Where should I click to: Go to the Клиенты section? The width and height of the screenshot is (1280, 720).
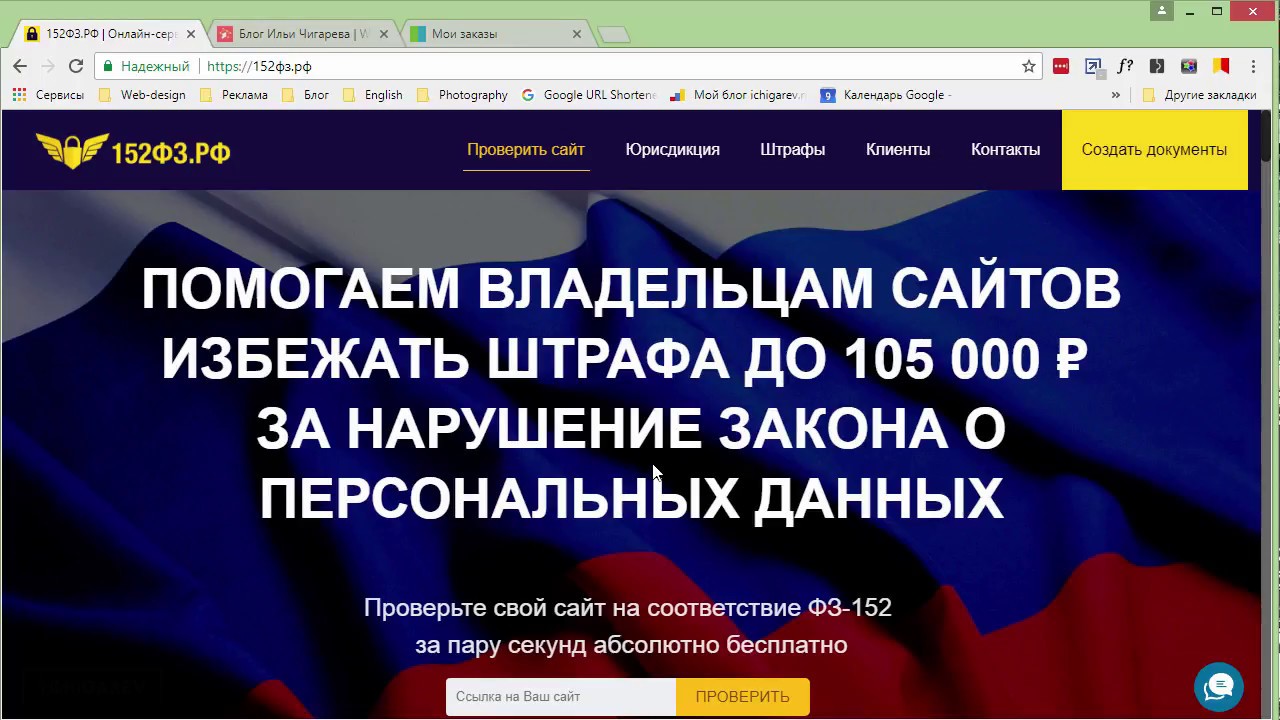(898, 150)
